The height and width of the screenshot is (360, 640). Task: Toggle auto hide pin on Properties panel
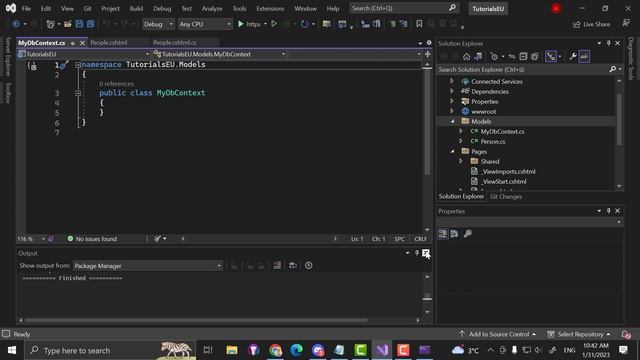pos(609,211)
